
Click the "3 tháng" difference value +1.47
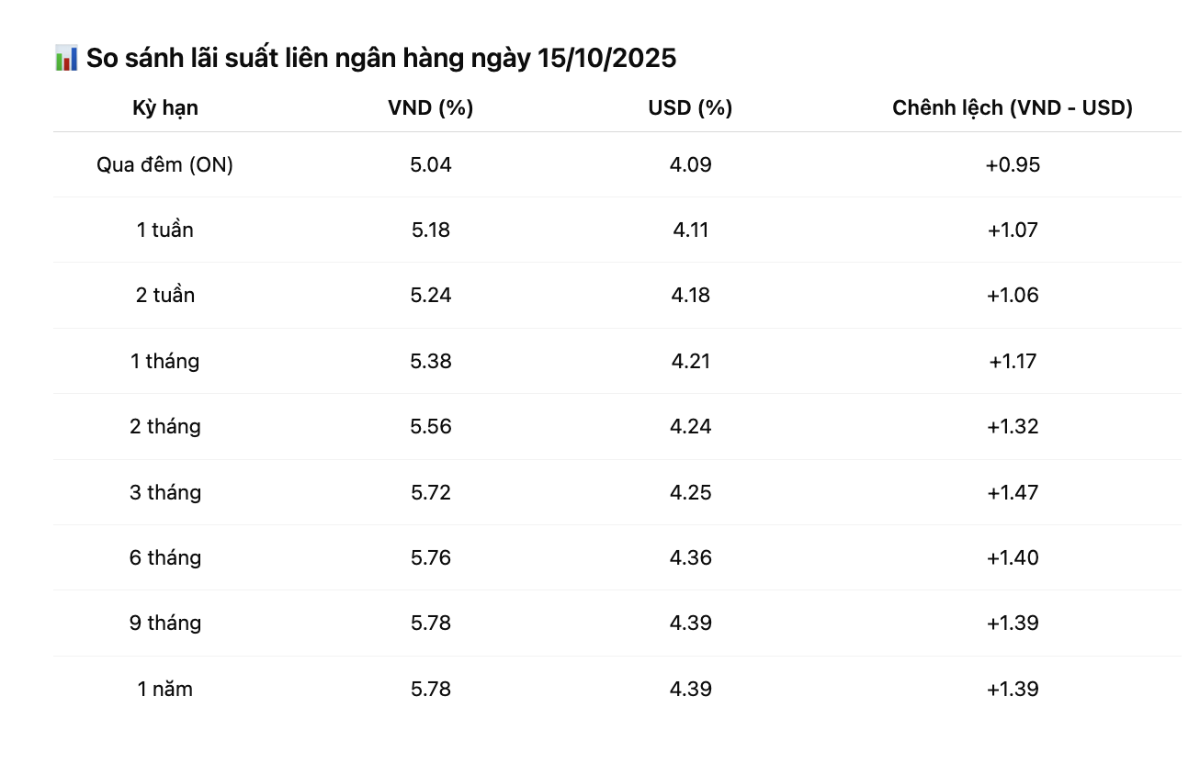click(1012, 492)
